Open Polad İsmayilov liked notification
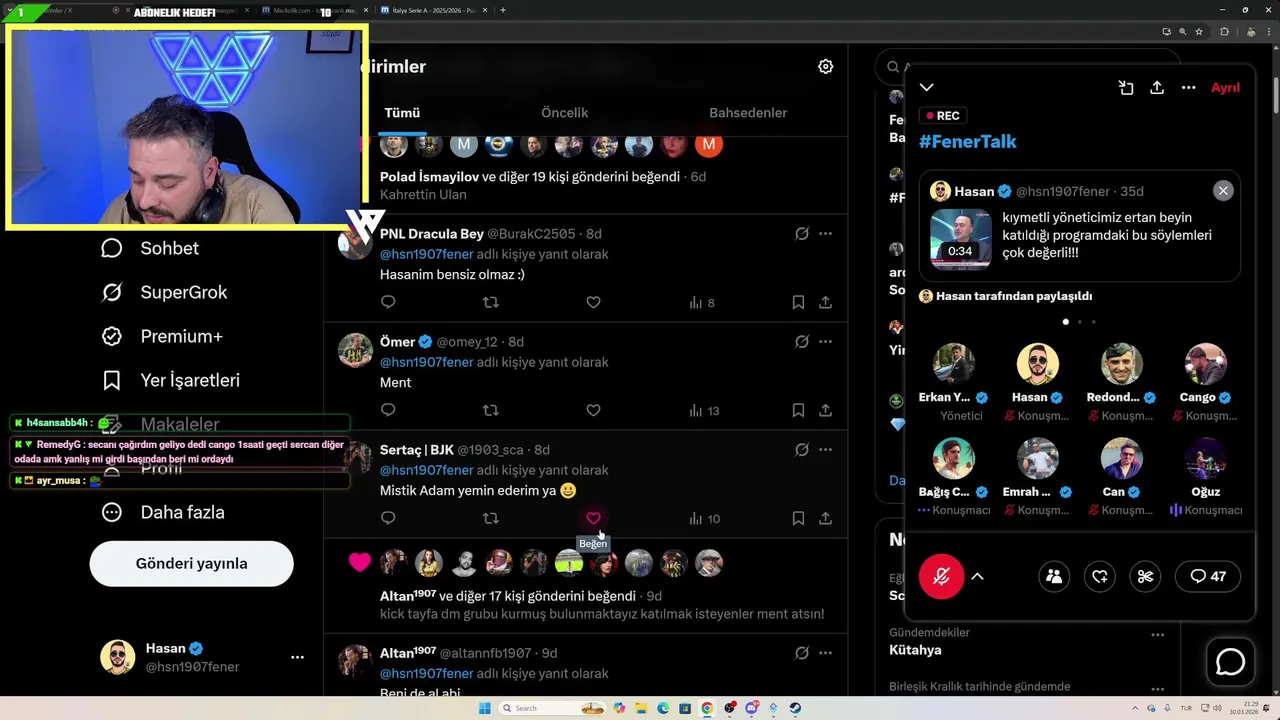 pyautogui.click(x=586, y=176)
